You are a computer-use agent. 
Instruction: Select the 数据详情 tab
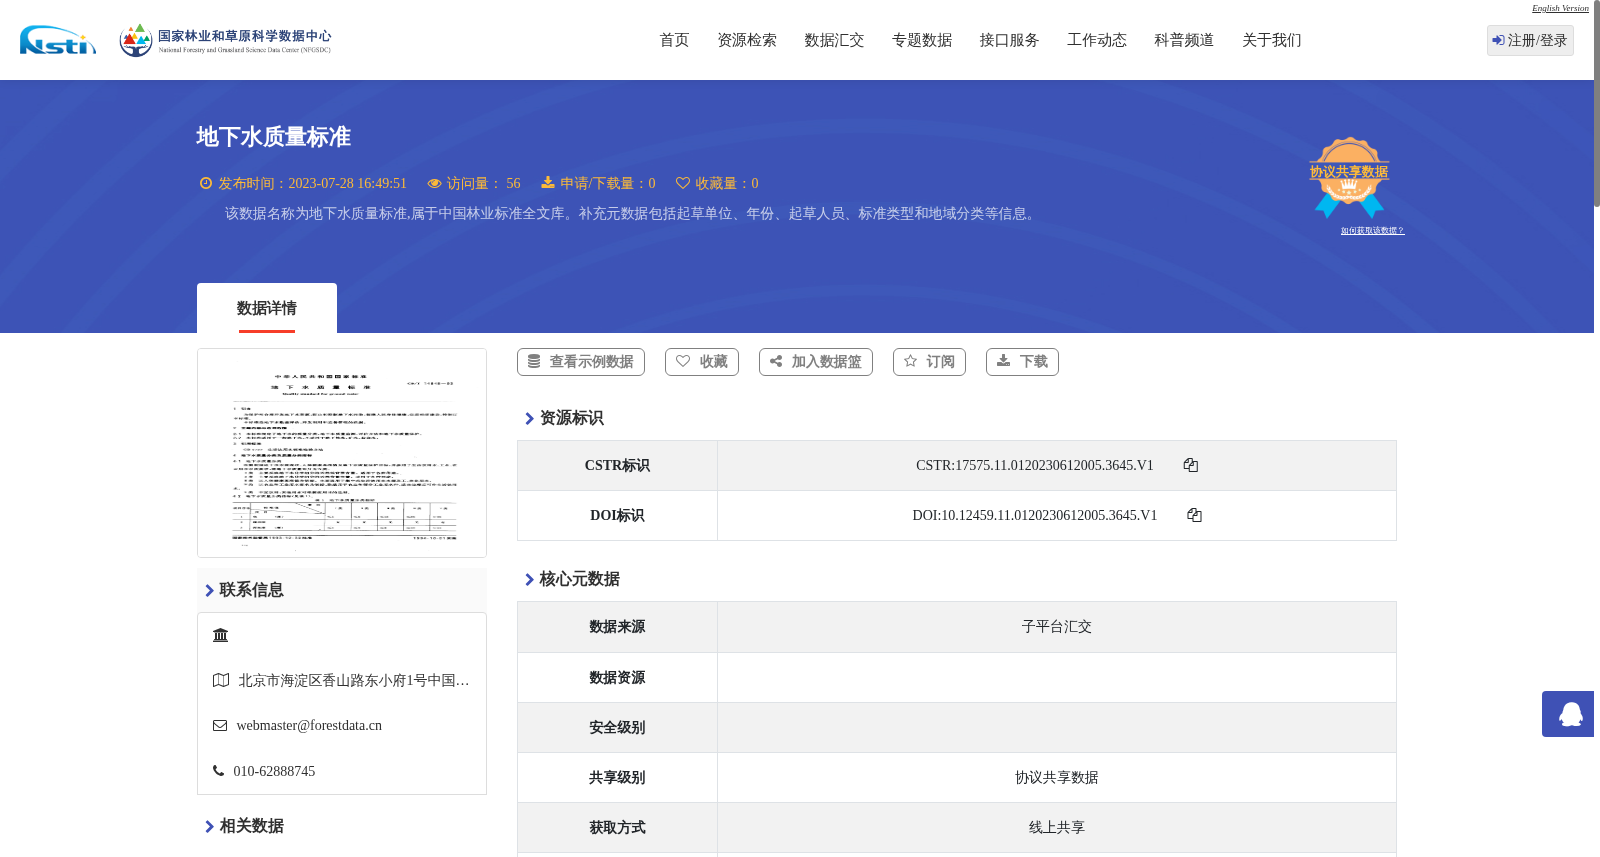point(267,308)
